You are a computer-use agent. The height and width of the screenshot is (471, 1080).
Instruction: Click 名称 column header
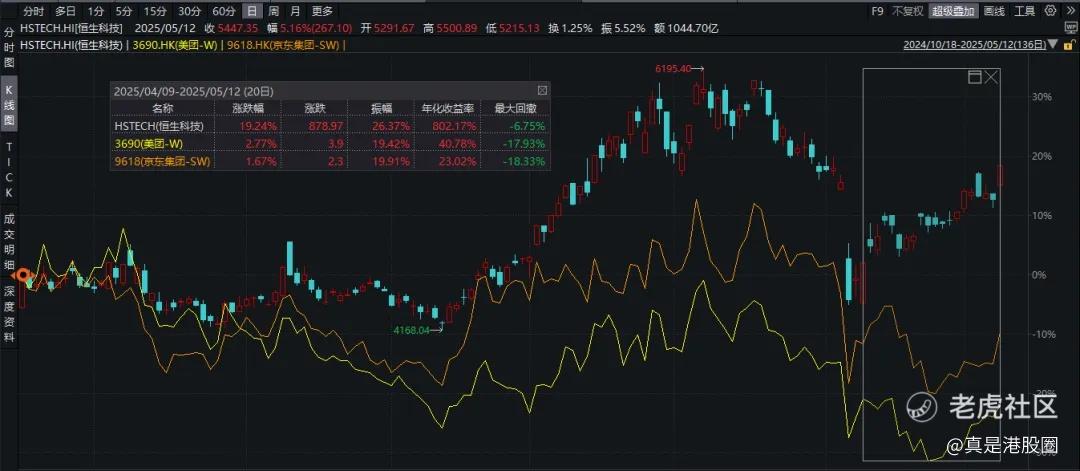(x=163, y=108)
